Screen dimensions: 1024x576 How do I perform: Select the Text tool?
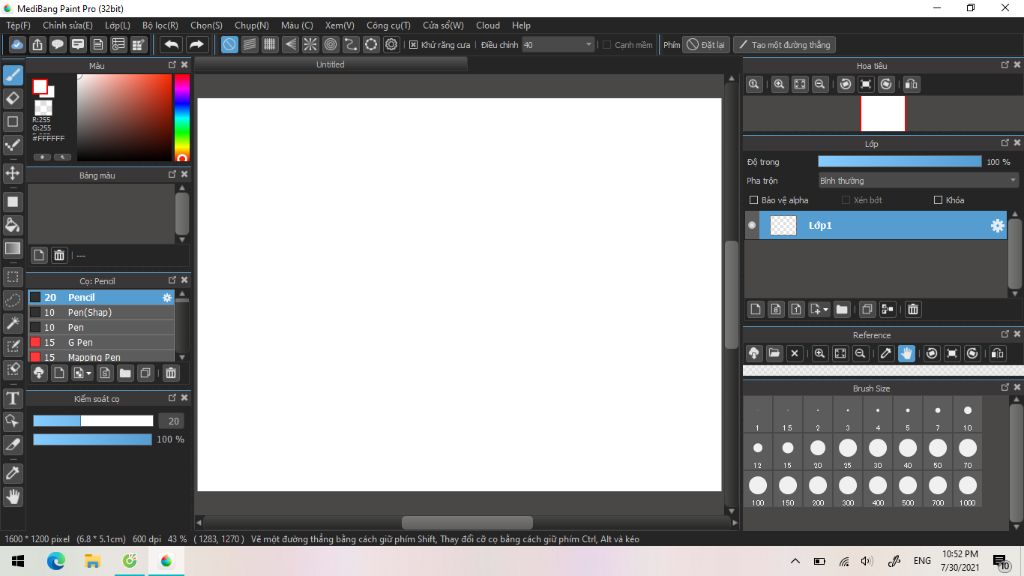point(12,398)
